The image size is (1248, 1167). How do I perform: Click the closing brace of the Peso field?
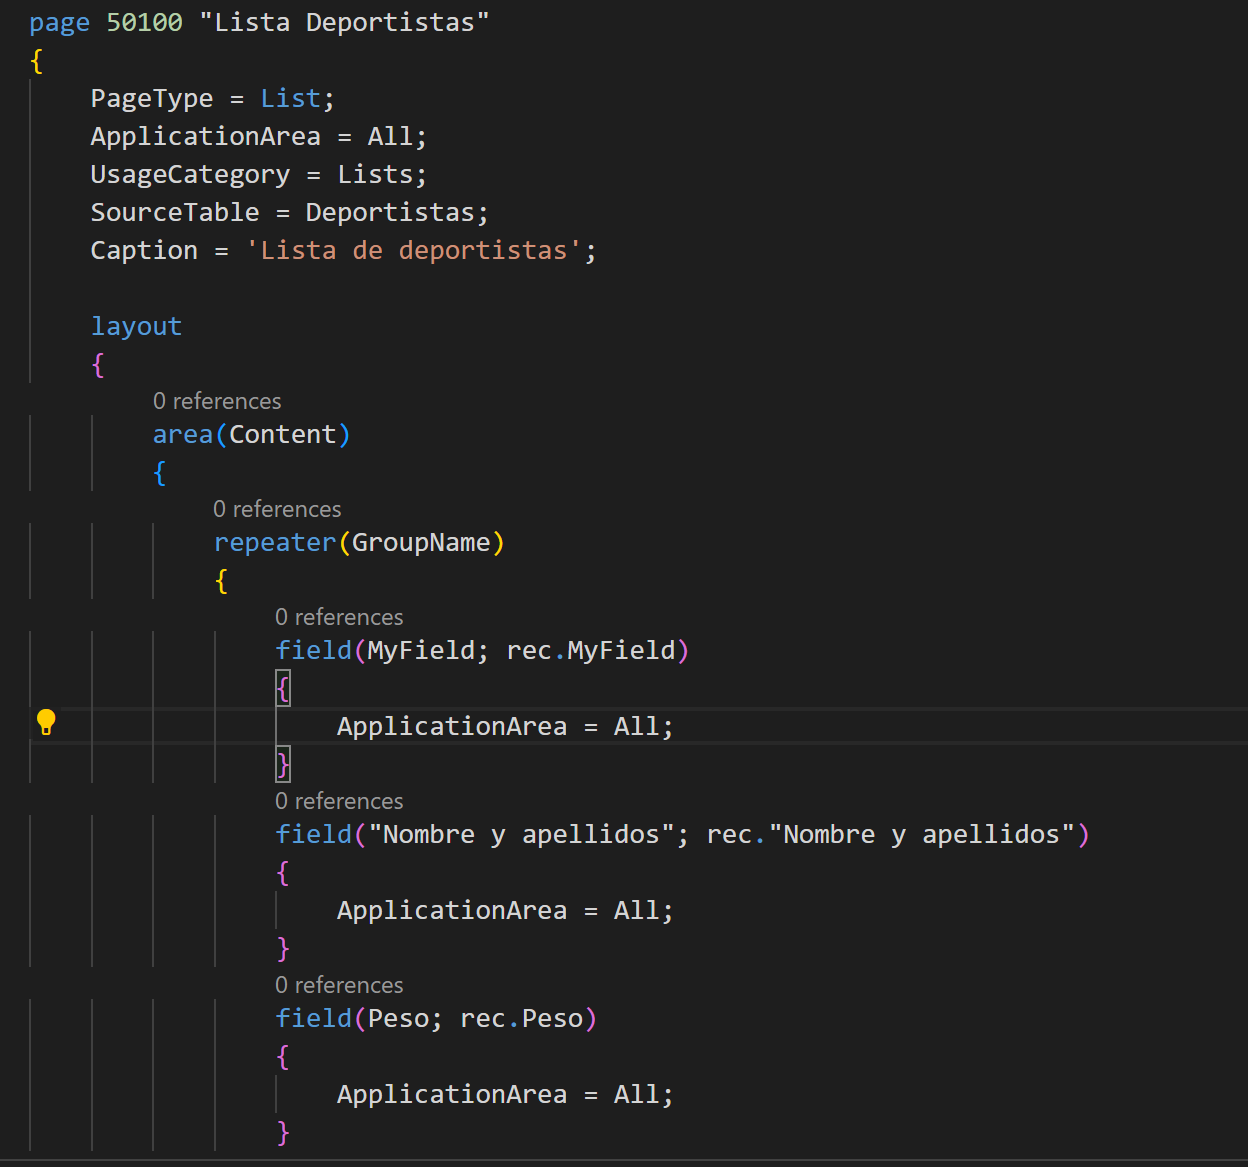(283, 1133)
